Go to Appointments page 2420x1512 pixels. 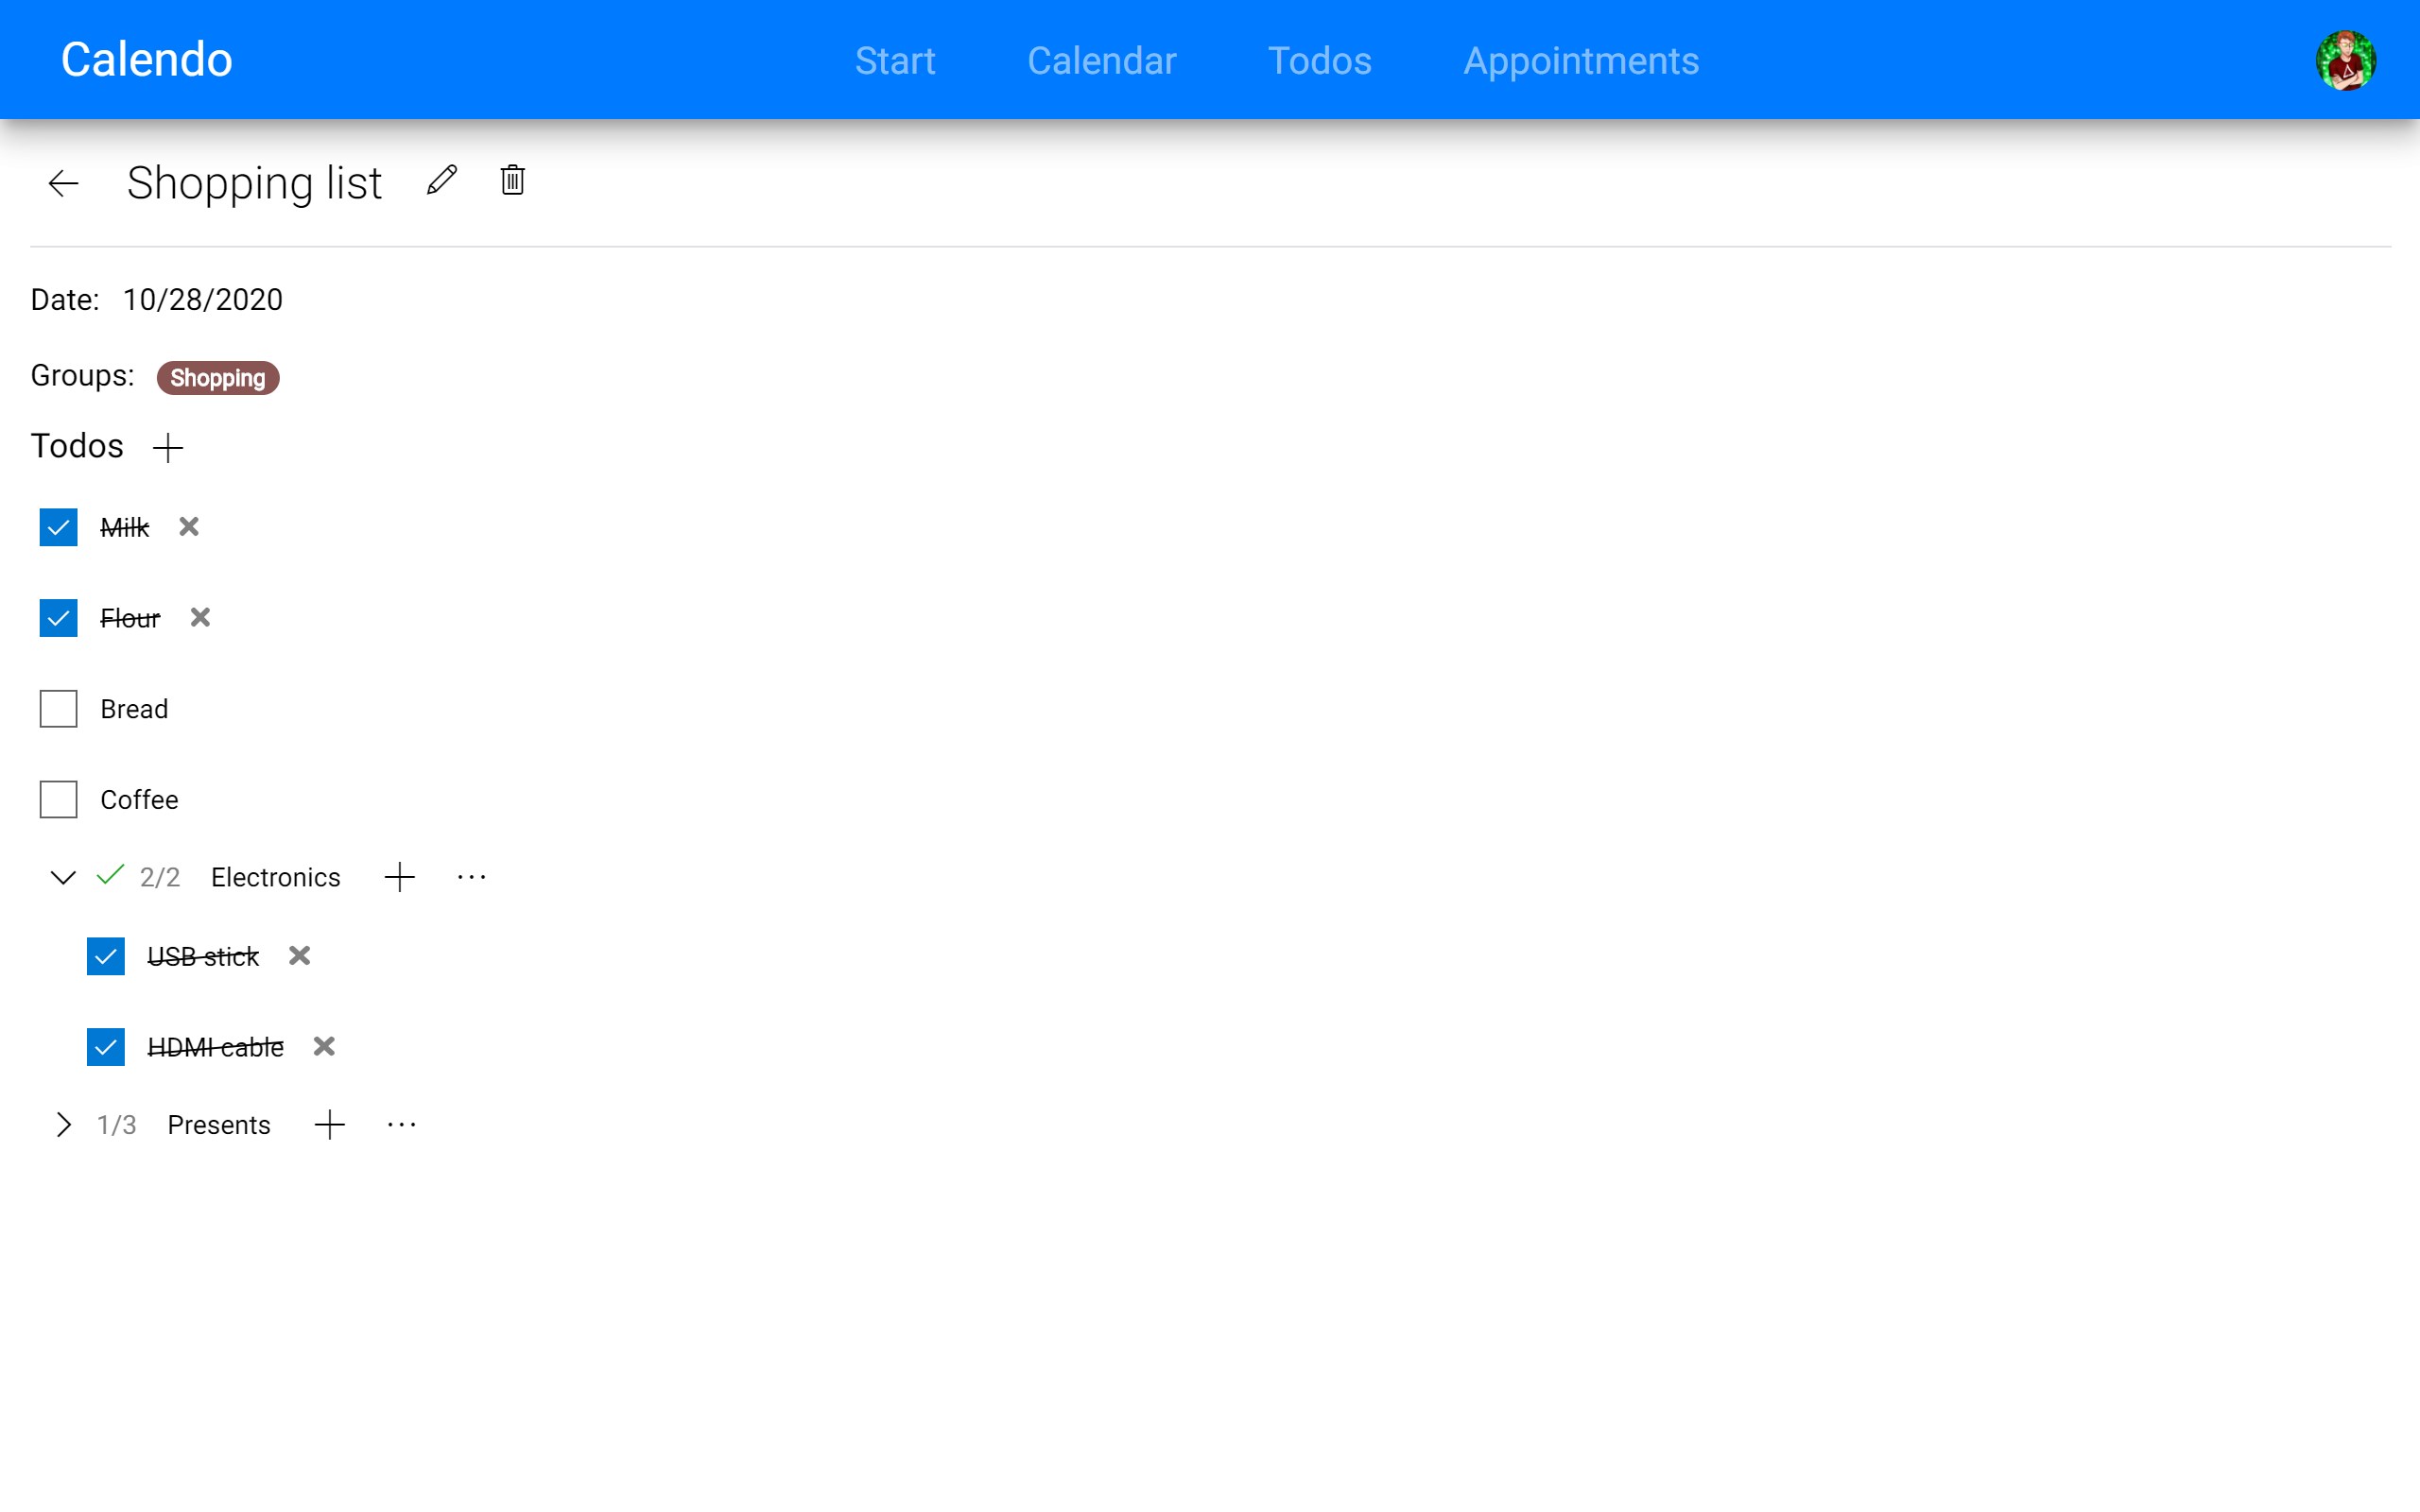1580,60
